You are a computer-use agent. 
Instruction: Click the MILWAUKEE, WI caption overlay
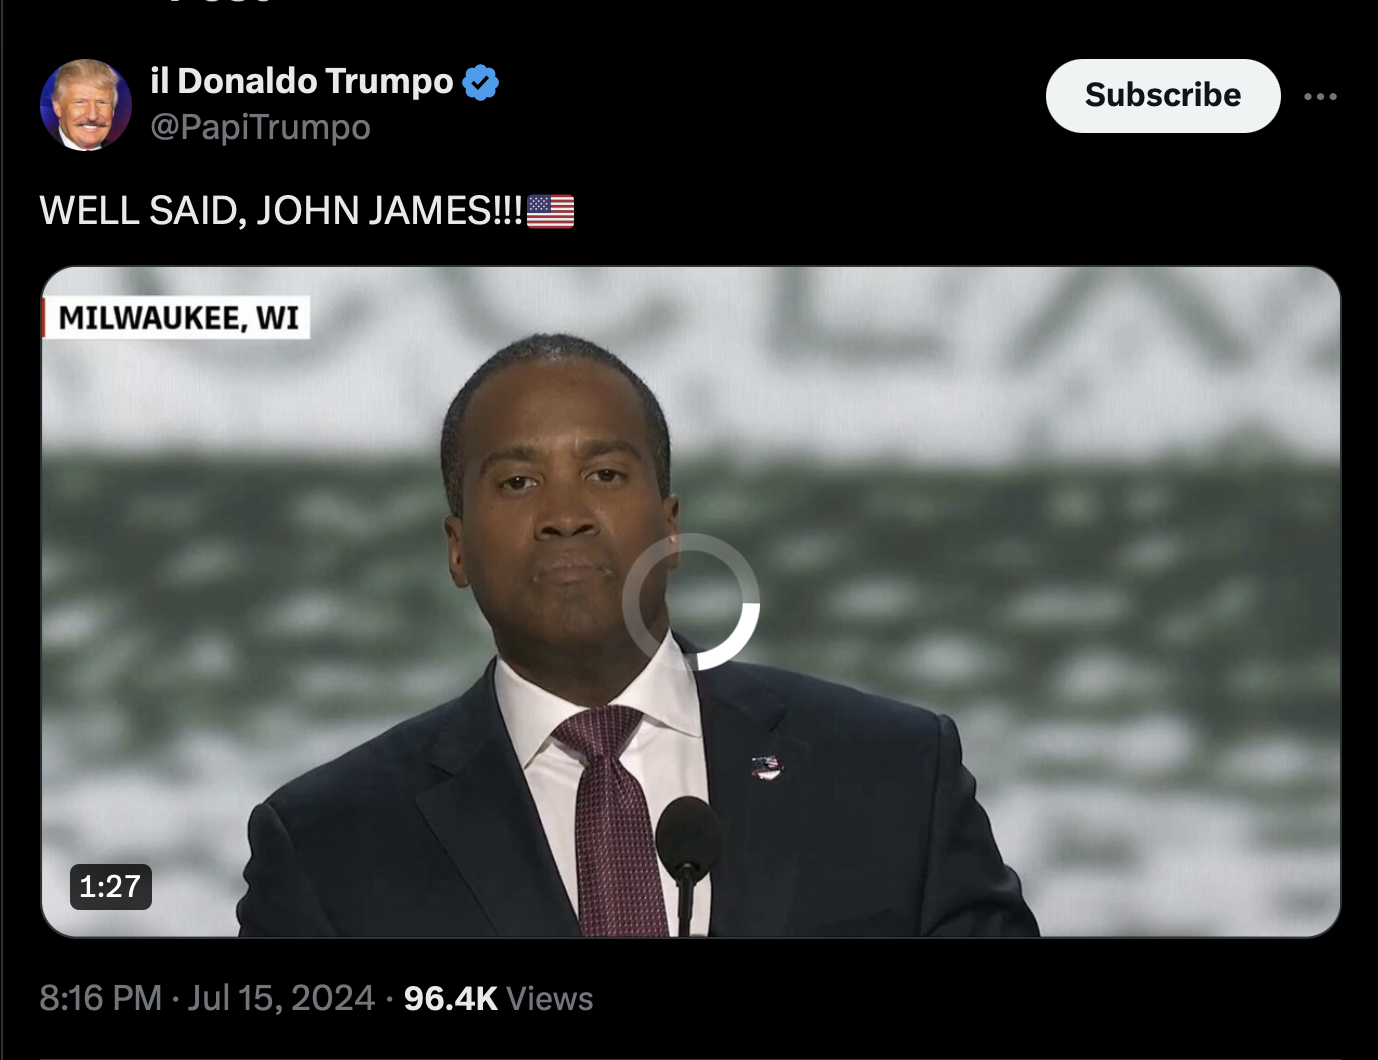[177, 317]
